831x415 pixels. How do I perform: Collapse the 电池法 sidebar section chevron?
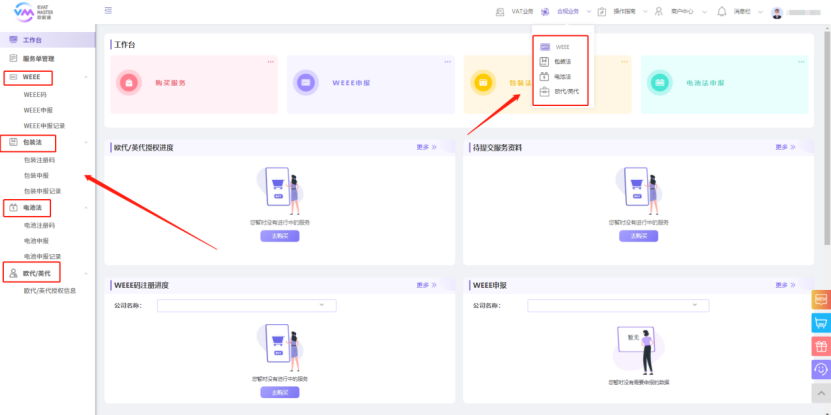point(86,207)
